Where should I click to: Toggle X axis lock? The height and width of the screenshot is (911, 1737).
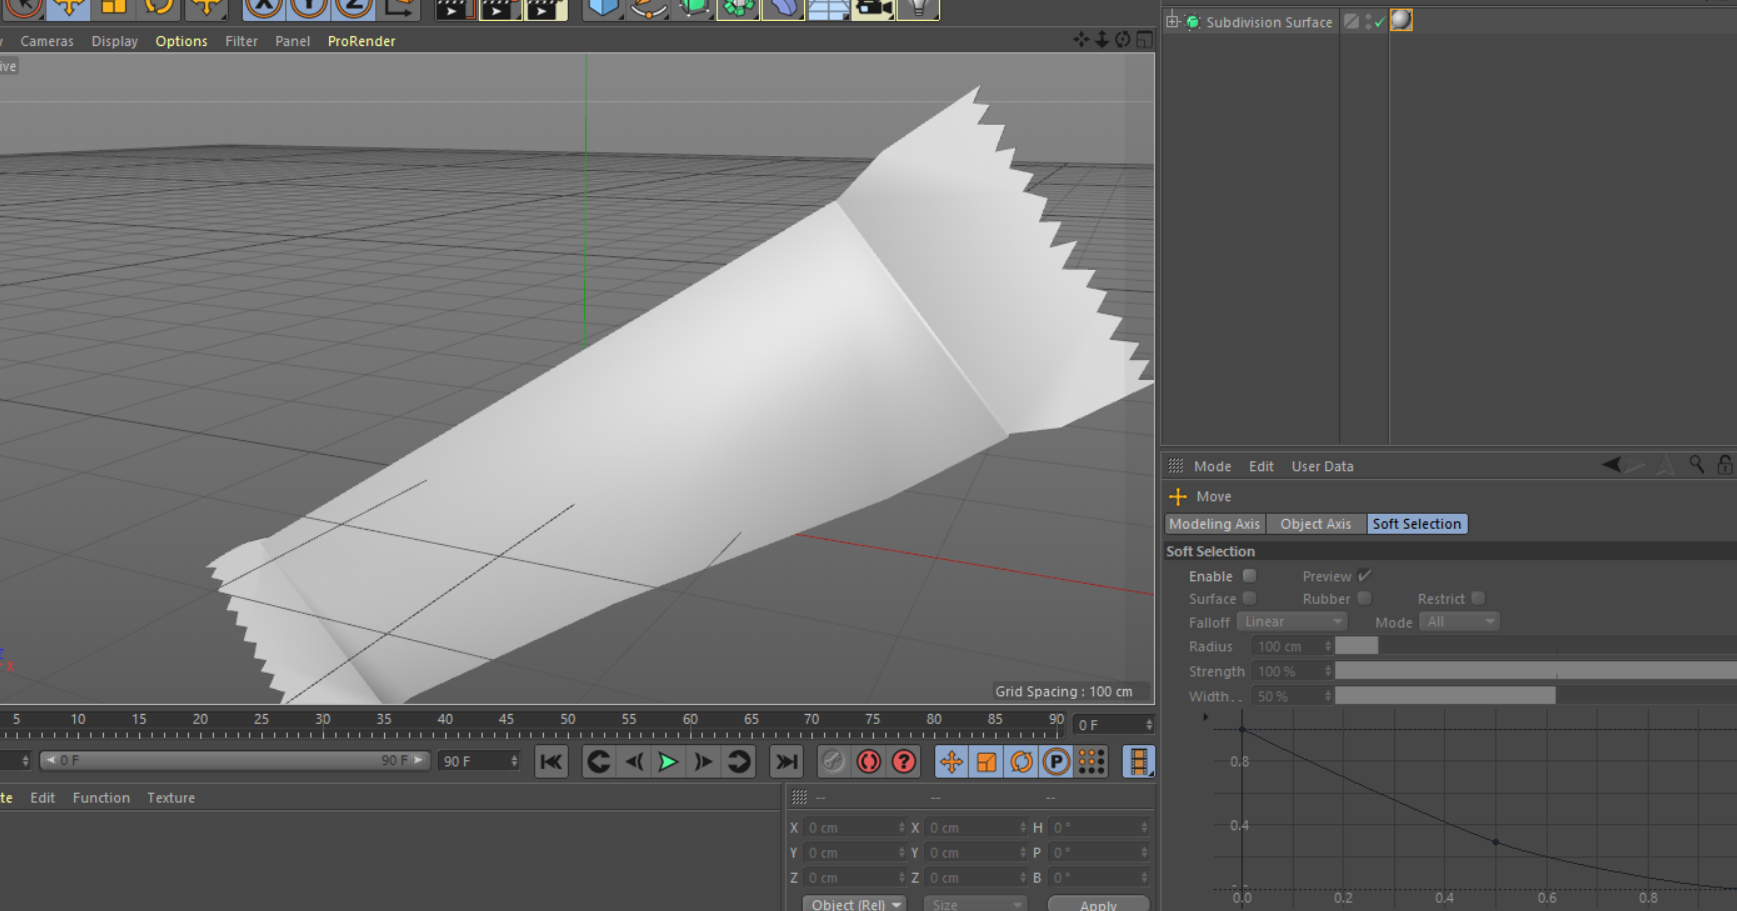[x=263, y=8]
